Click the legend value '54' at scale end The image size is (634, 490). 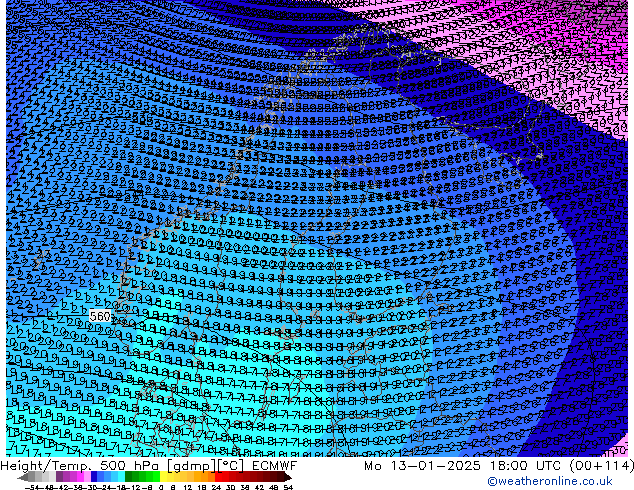[x=288, y=488]
